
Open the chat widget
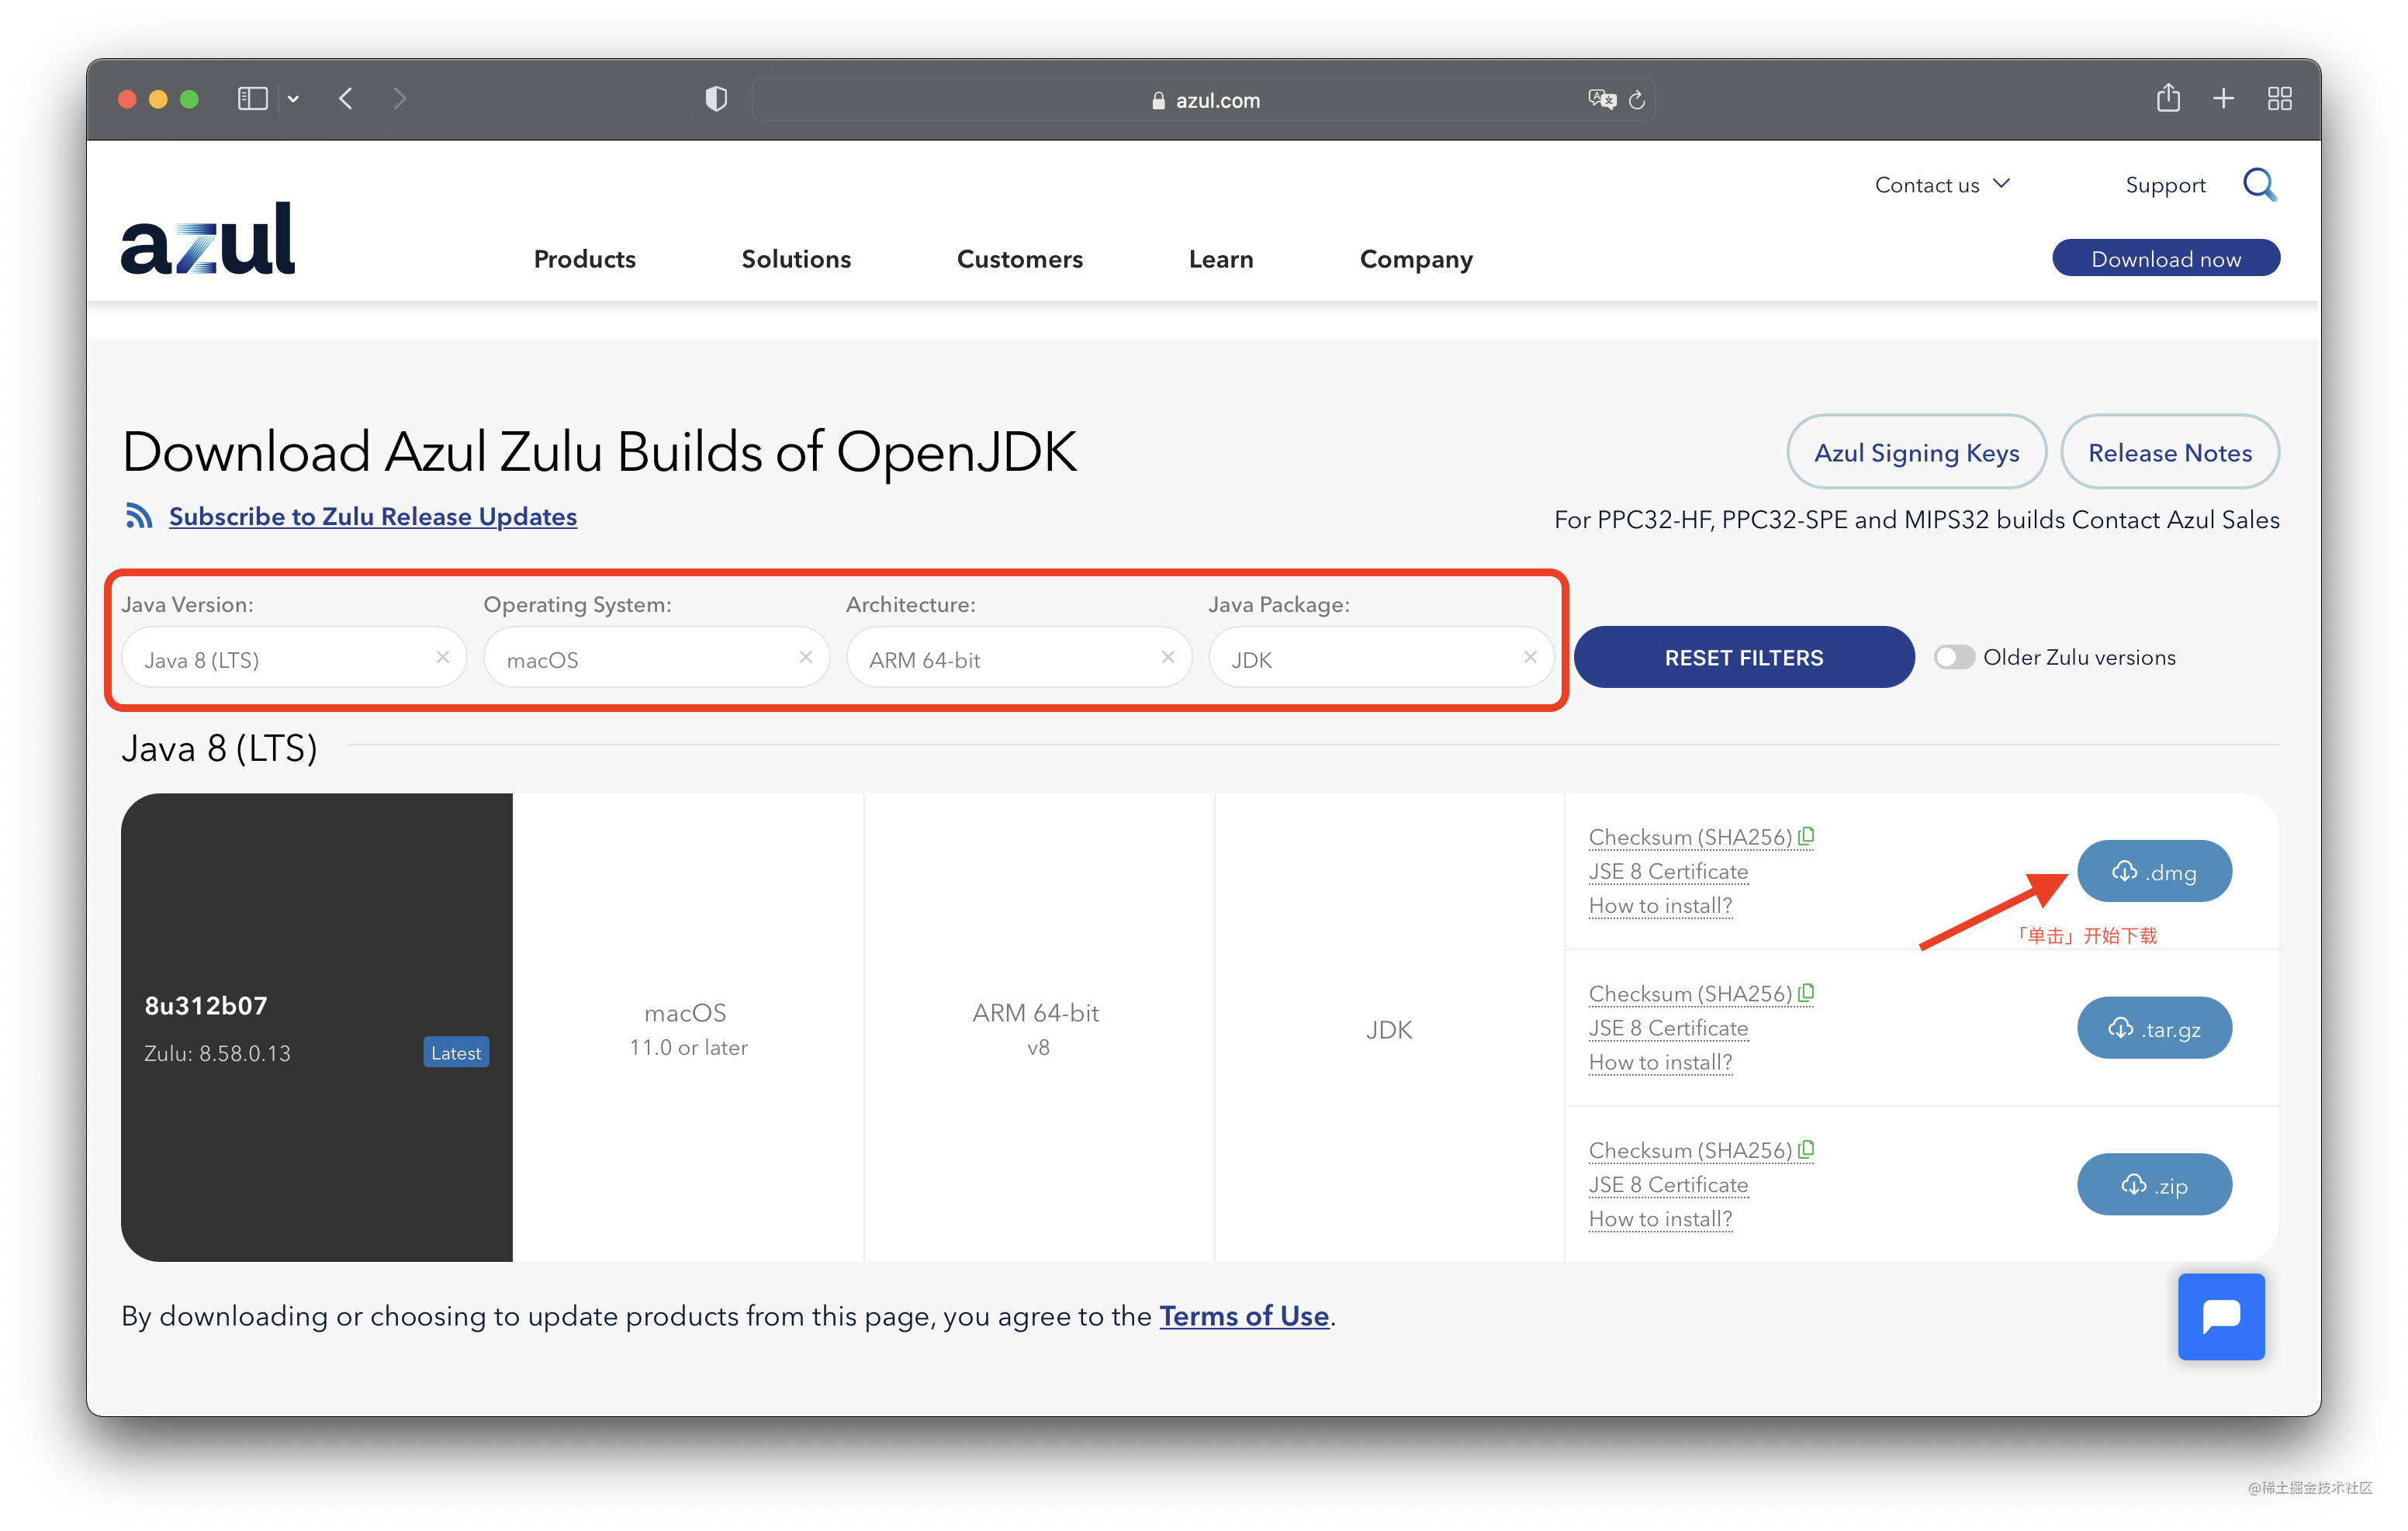[x=2221, y=1317]
